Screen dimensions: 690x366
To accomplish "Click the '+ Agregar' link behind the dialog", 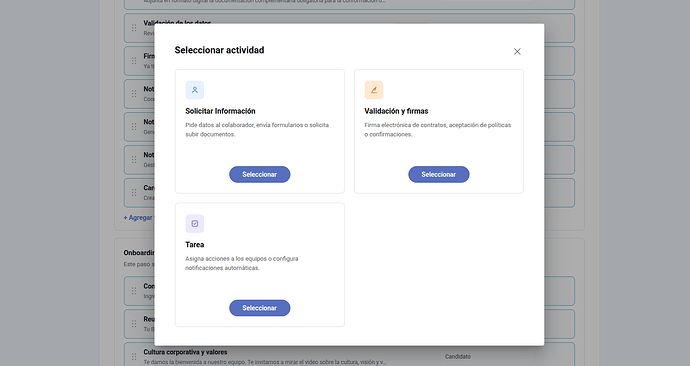I will 139,218.
